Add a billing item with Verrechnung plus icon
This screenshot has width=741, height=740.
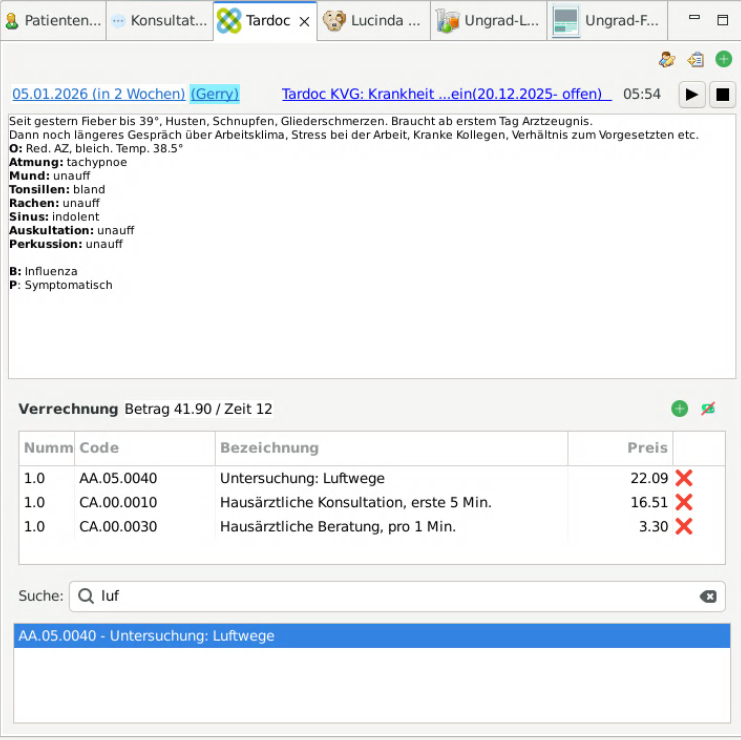click(x=680, y=409)
